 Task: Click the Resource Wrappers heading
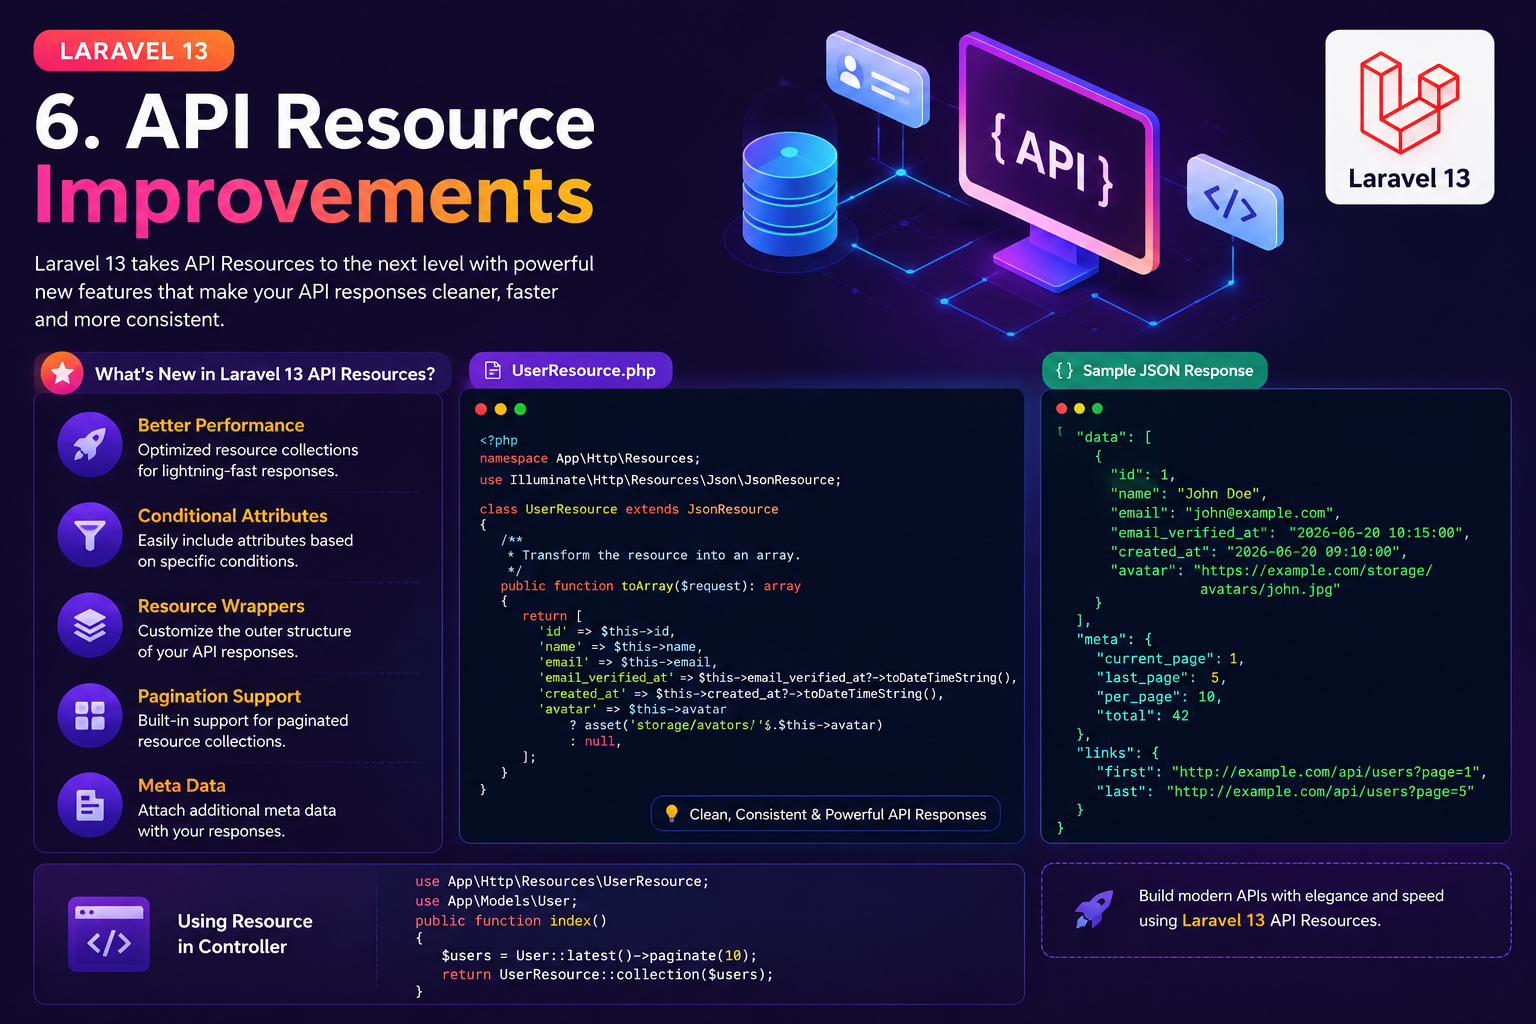(221, 606)
